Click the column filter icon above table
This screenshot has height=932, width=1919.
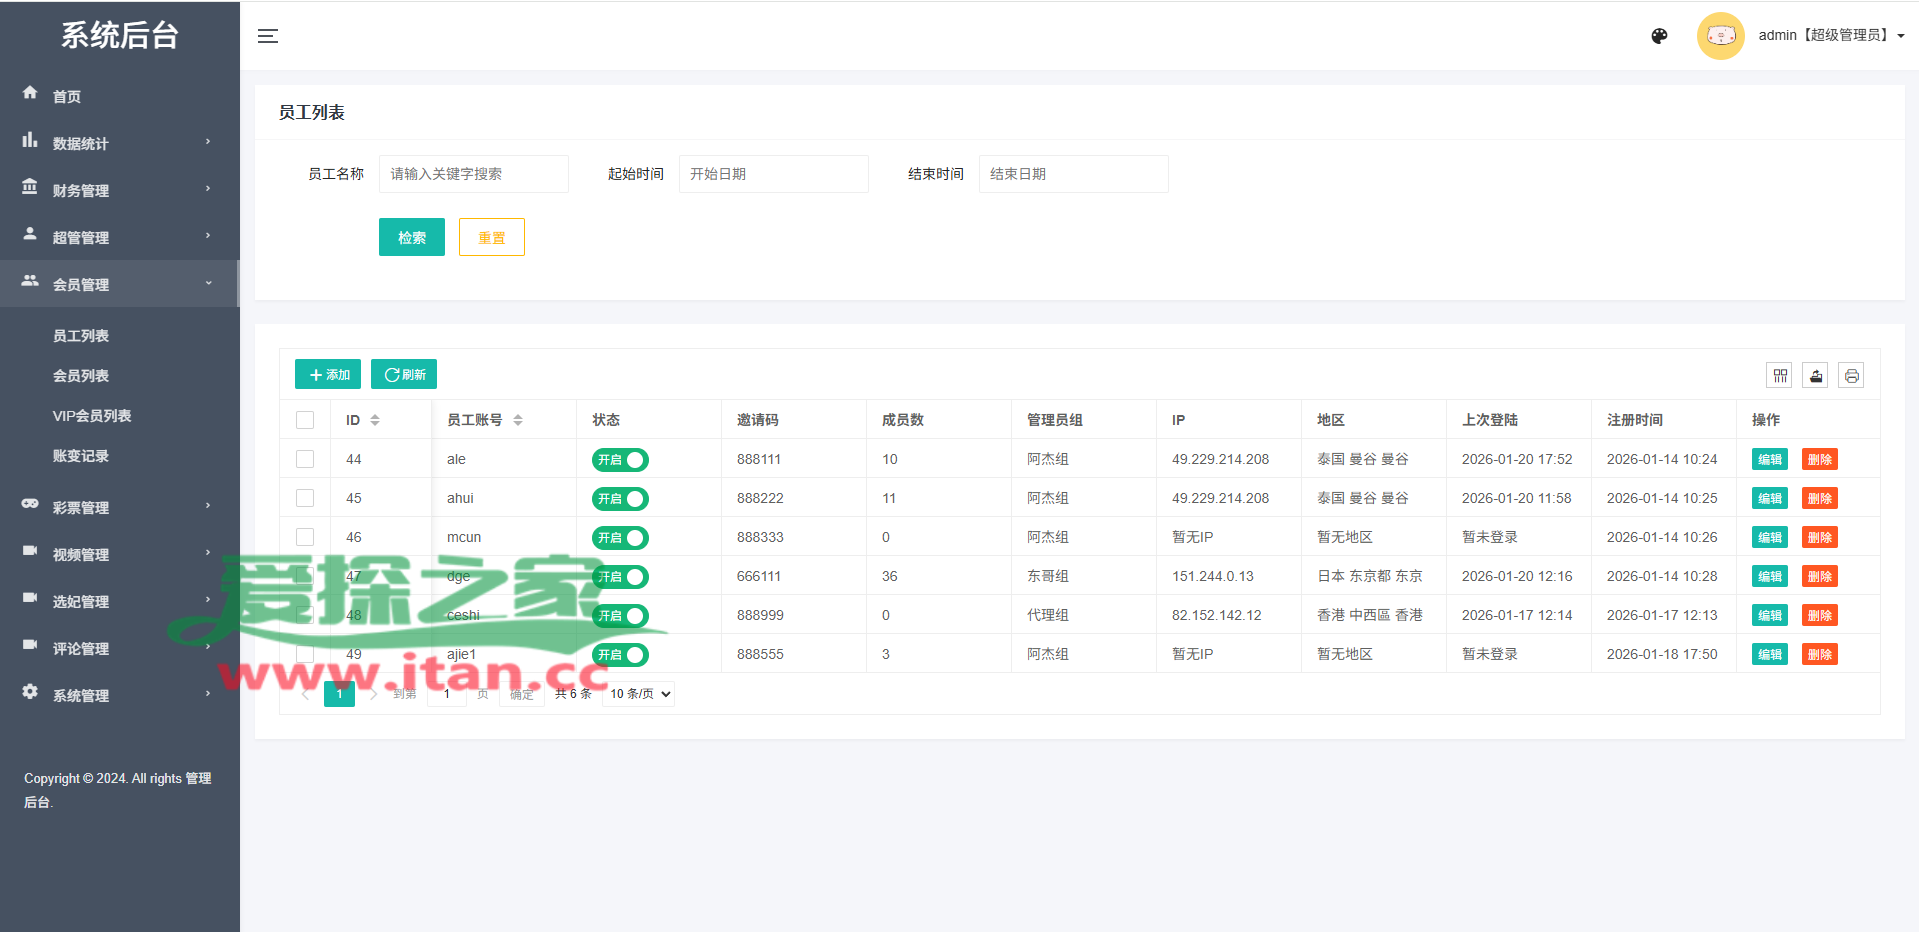(1780, 376)
